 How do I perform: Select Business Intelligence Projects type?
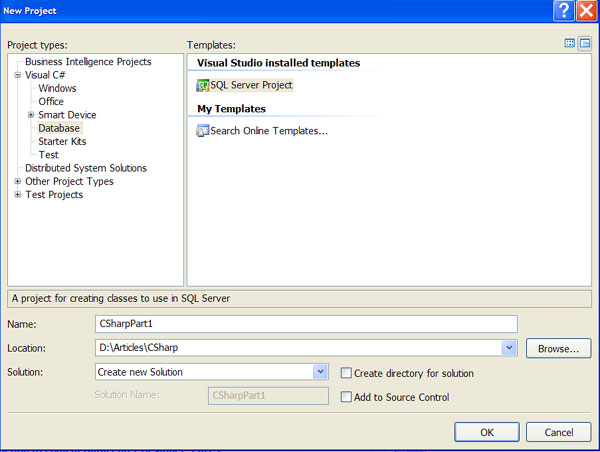click(88, 62)
